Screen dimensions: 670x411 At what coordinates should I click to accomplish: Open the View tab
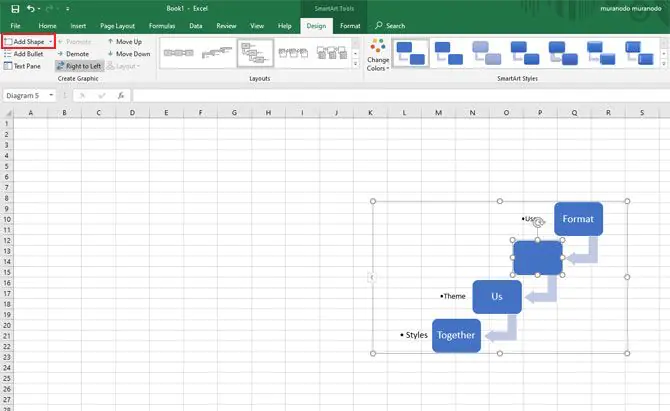(257, 26)
